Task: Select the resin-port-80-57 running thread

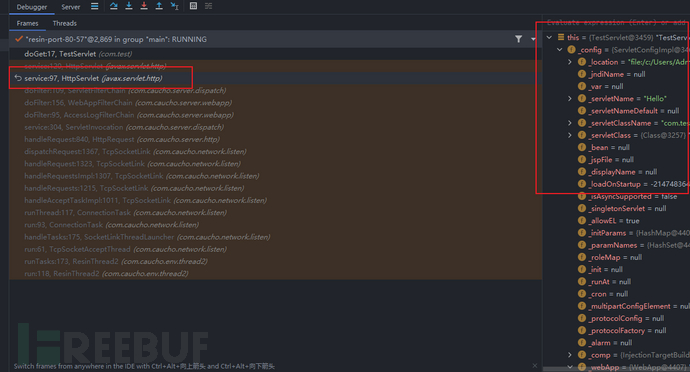Action: coord(275,39)
